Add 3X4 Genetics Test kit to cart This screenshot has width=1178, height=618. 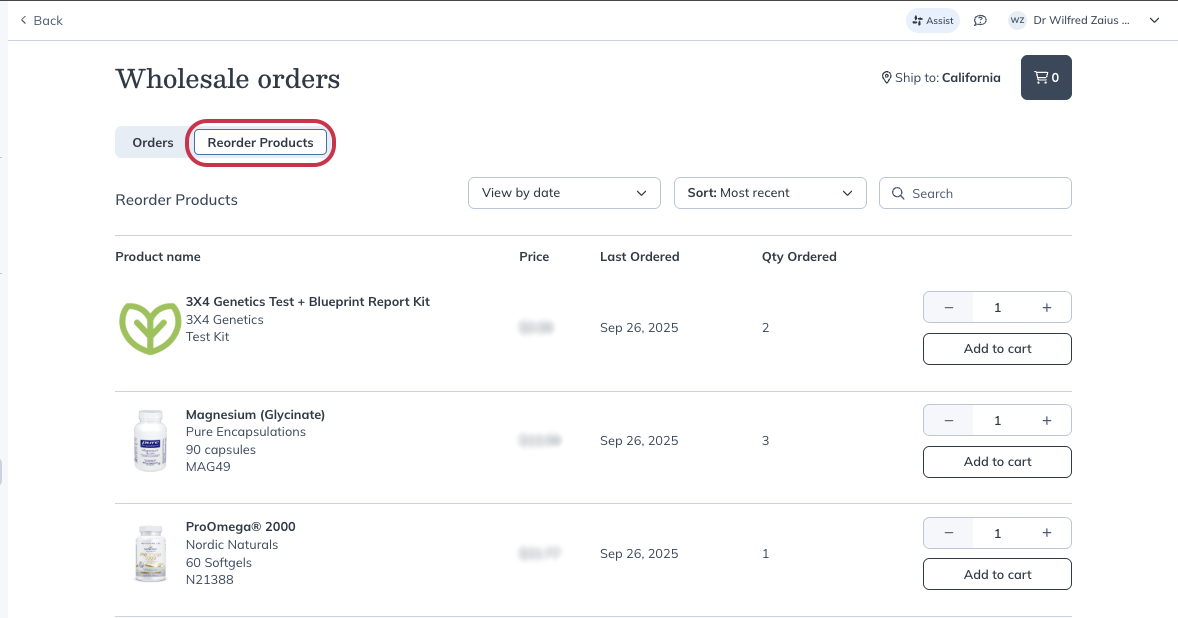[997, 348]
